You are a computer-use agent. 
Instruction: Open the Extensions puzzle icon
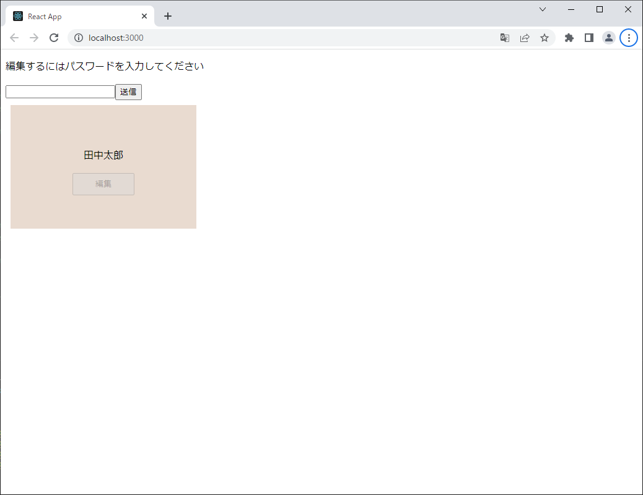coord(569,38)
